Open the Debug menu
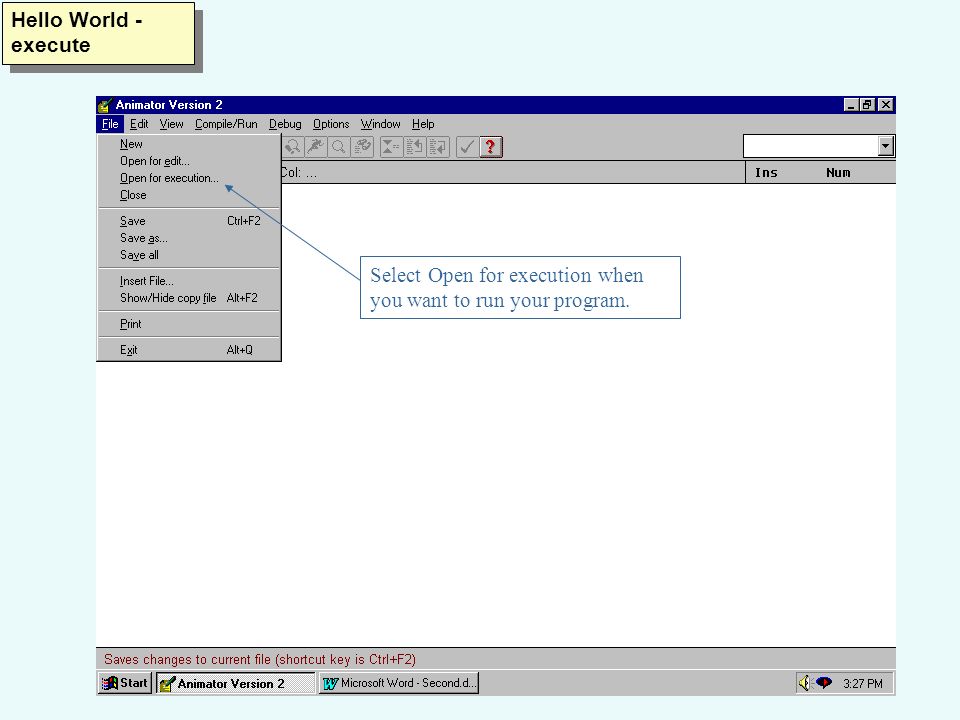The height and width of the screenshot is (720, 960). point(285,124)
